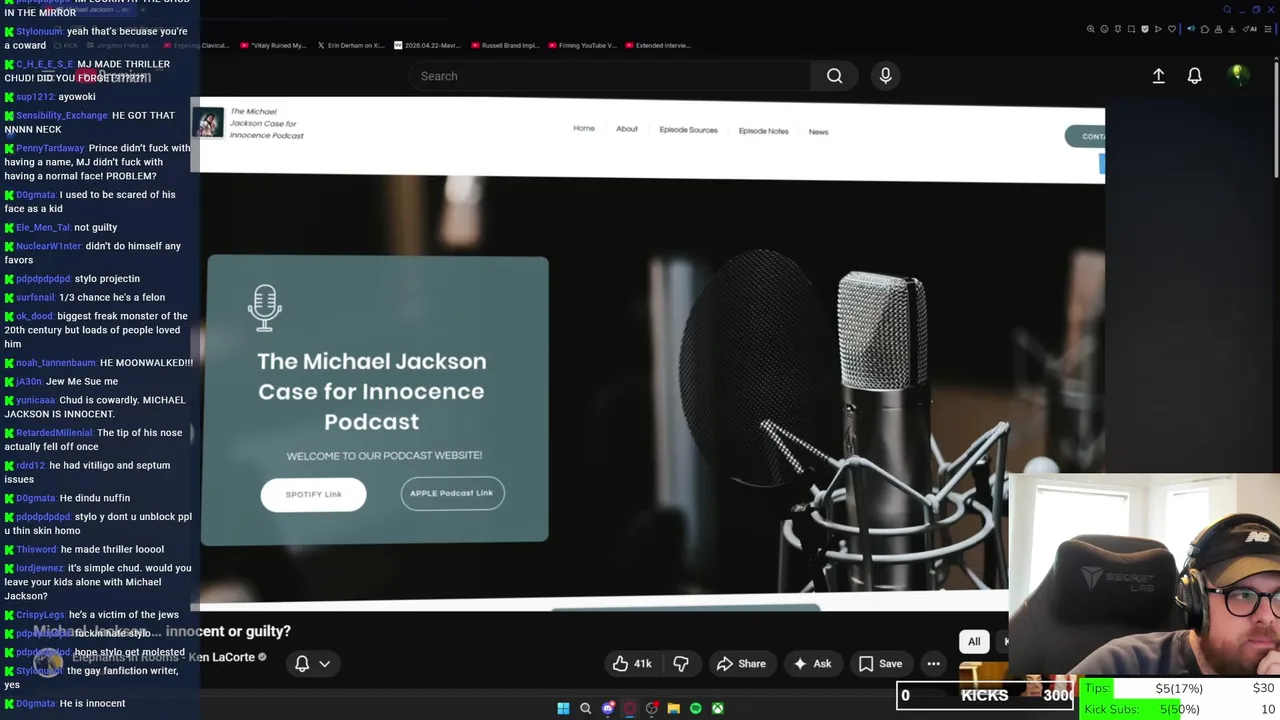
Task: Open the 'Filming YouTube V...' bookmark
Action: point(583,45)
